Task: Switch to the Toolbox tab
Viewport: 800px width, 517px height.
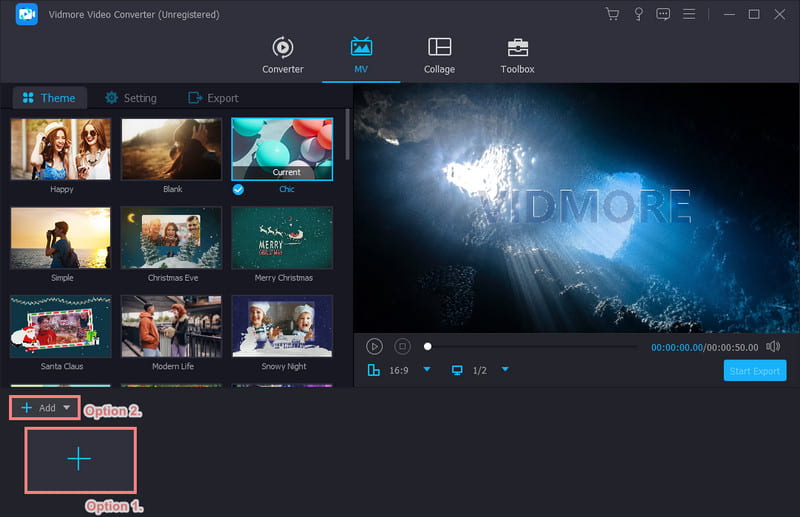Action: click(517, 55)
